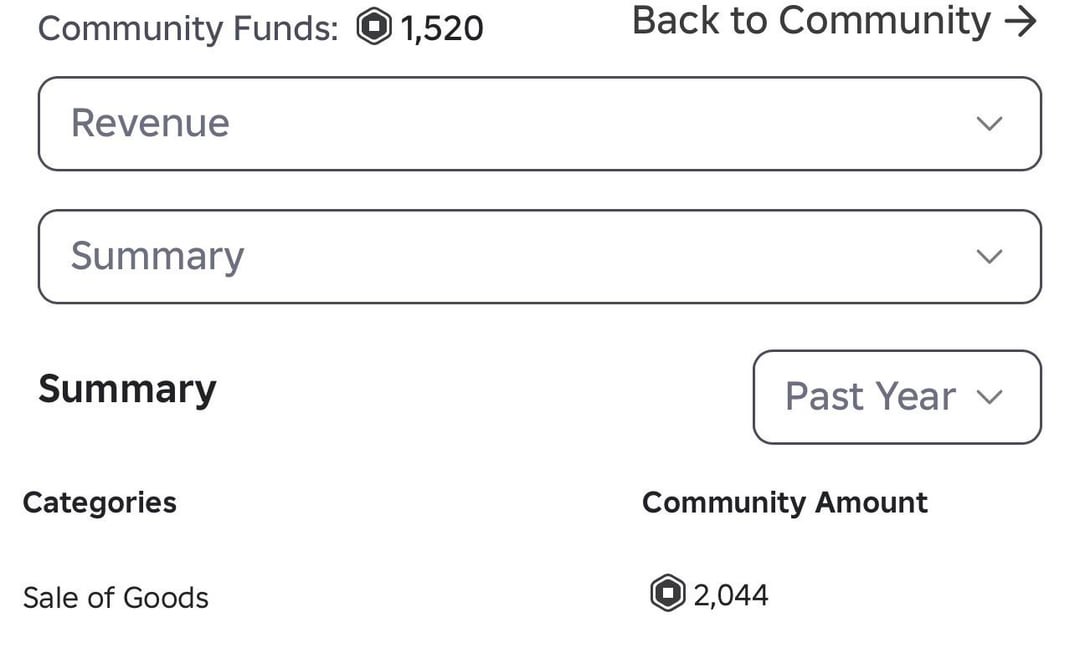Open the Revenue dropdown menu
This screenshot has width=1080, height=658.
point(540,123)
